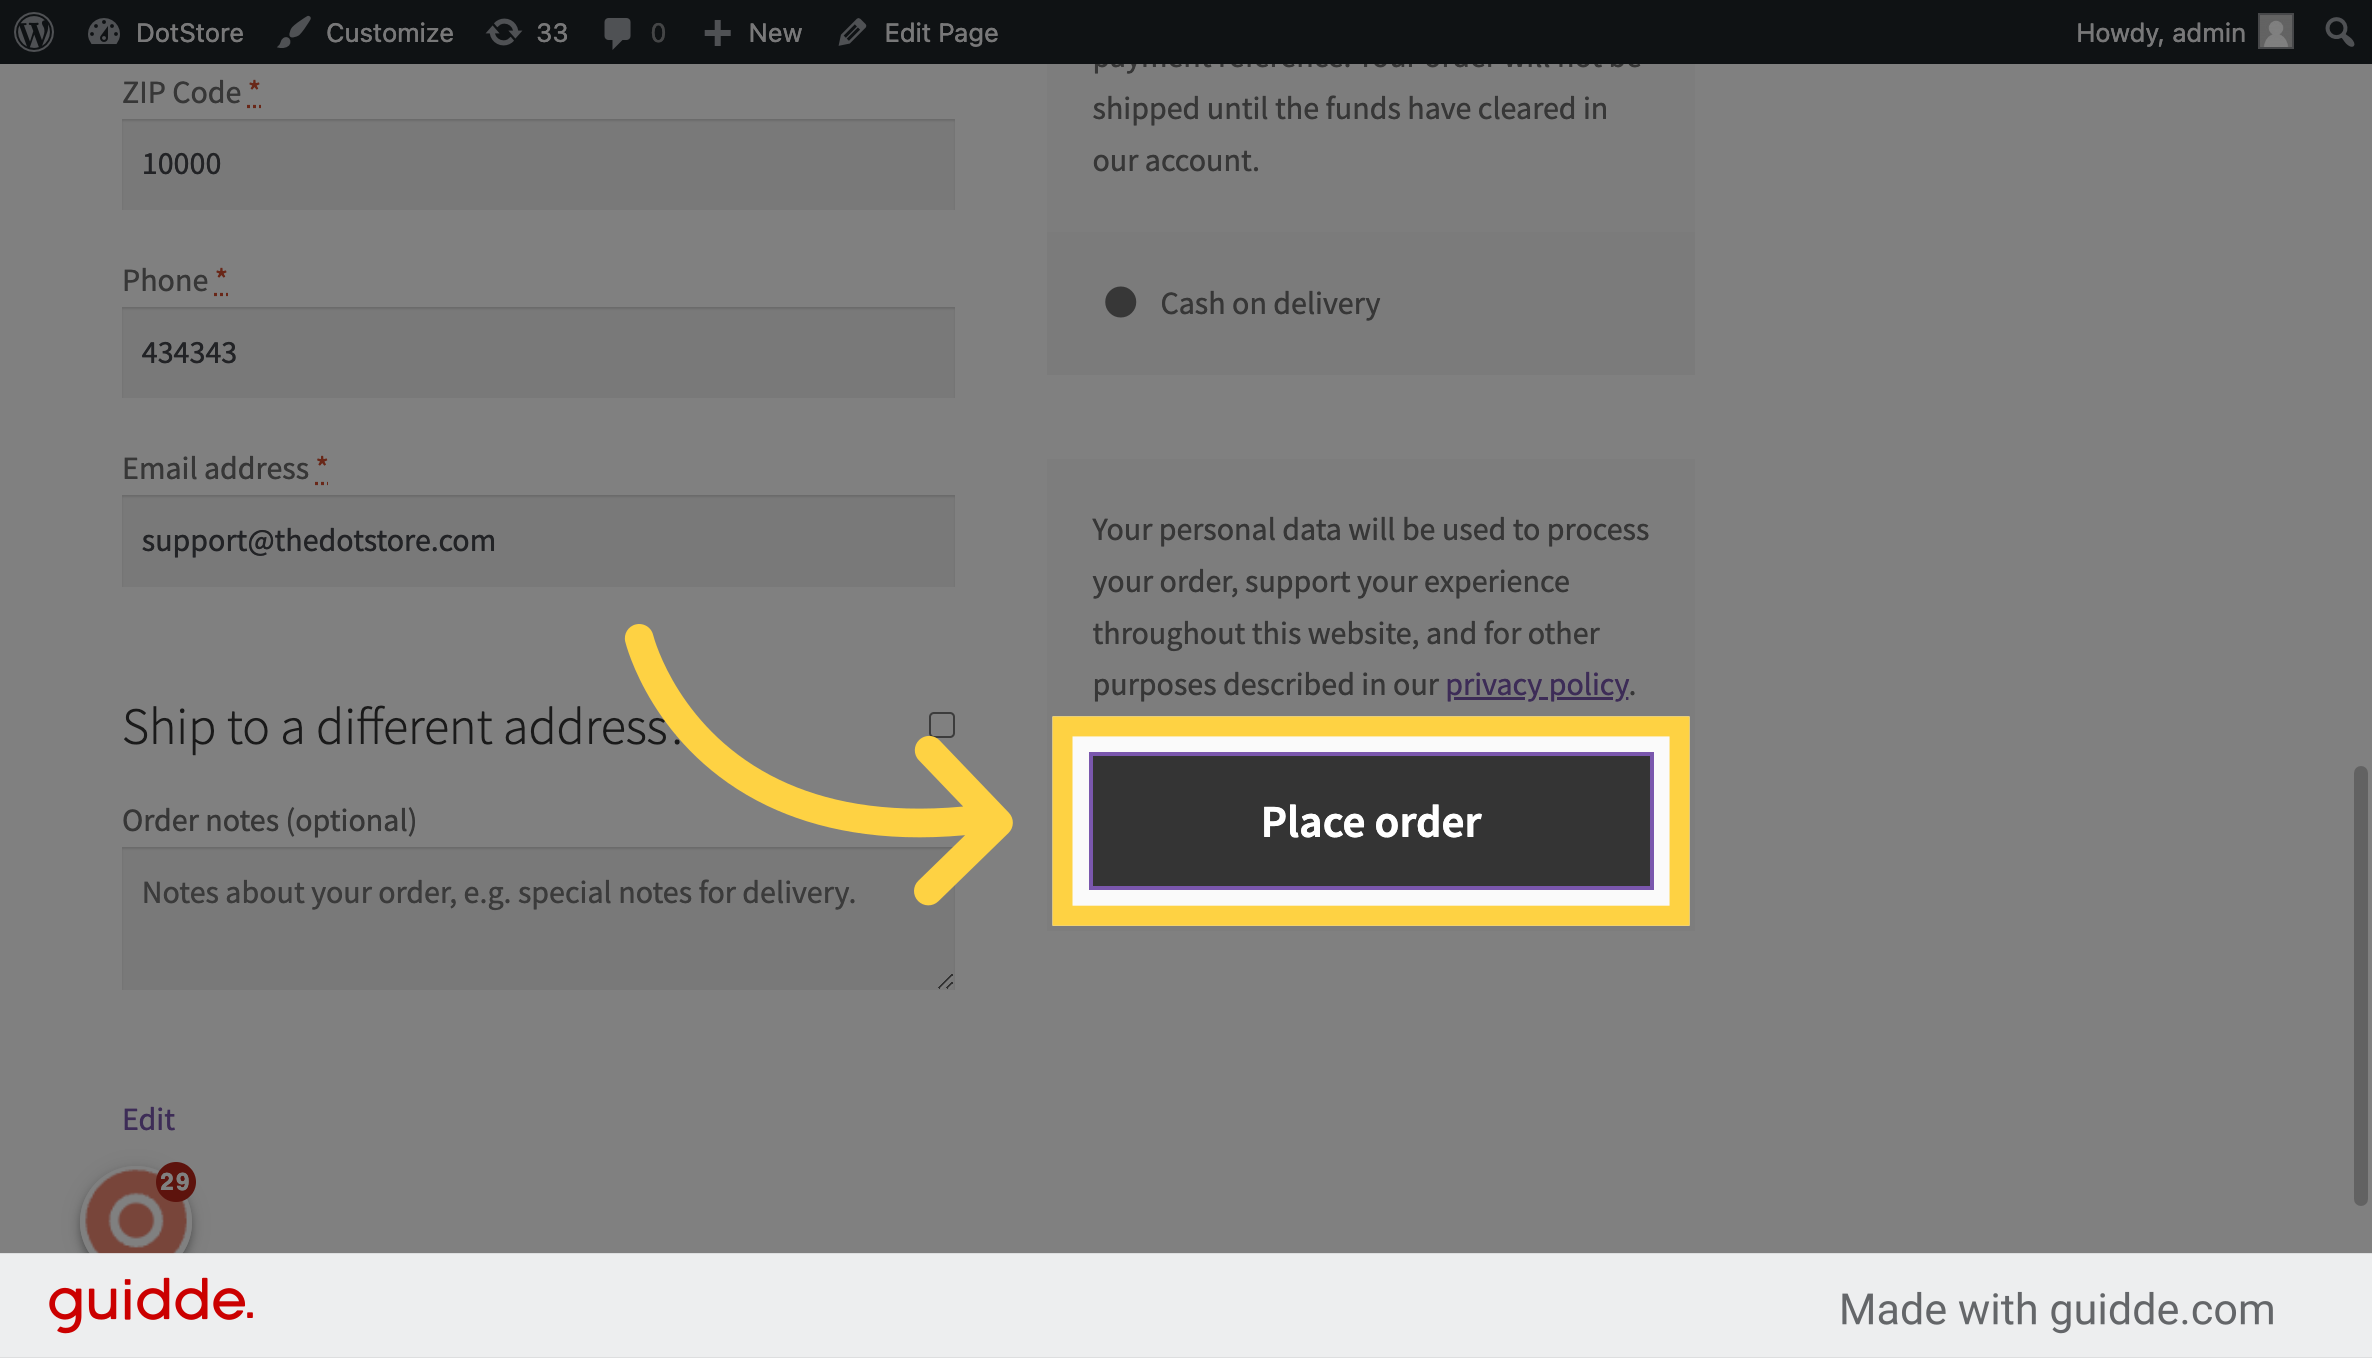Click the Edit link below the notes field
This screenshot has height=1358, width=2372.
pos(148,1119)
